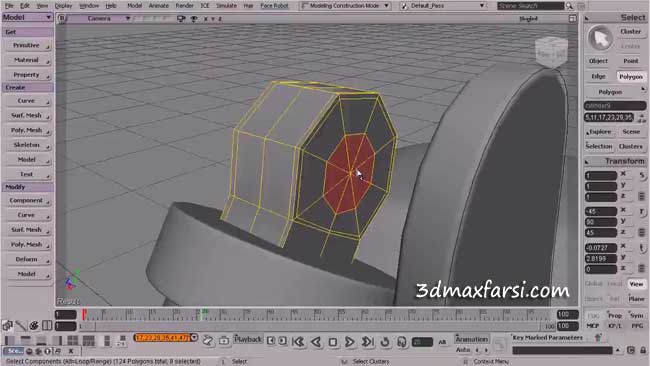The width and height of the screenshot is (650, 366).
Task: Open the Modeling Construction Mode dropdown
Action: (x=345, y=6)
